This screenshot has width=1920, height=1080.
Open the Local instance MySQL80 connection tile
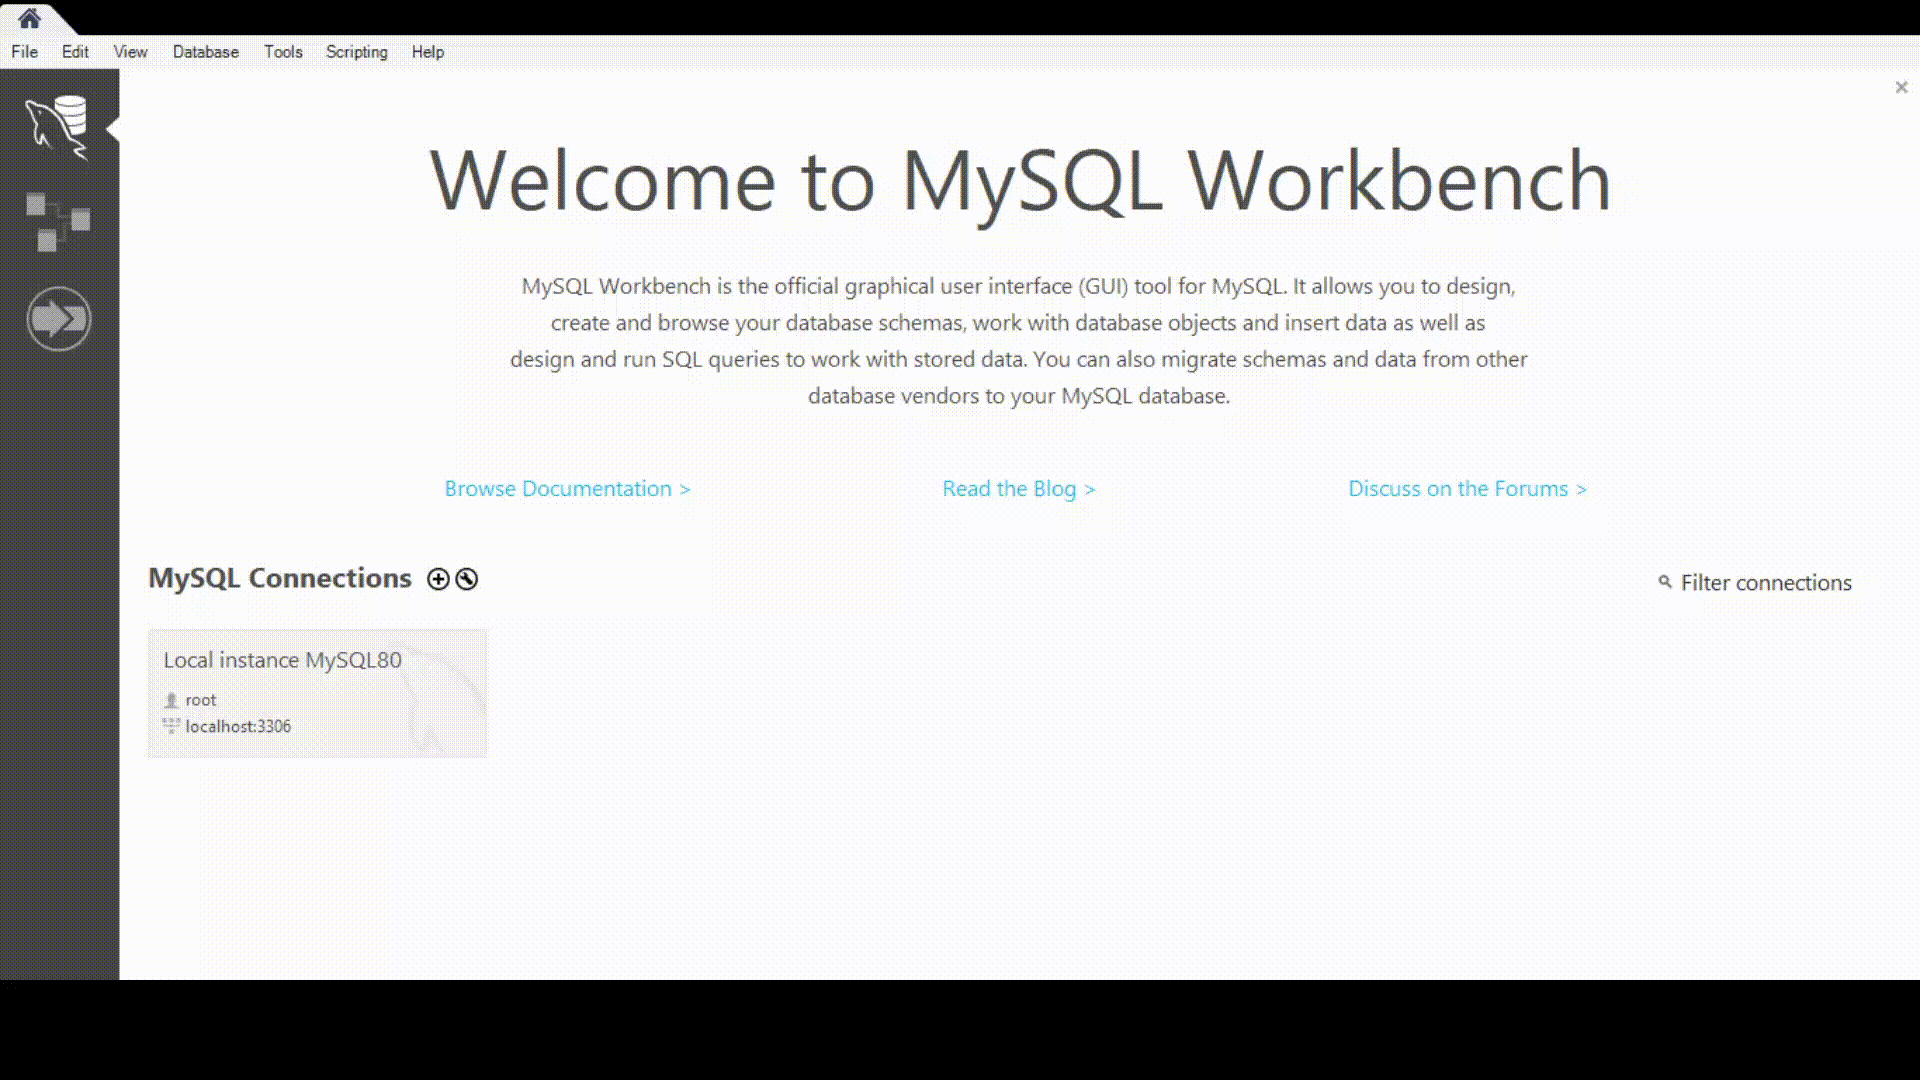pos(317,693)
